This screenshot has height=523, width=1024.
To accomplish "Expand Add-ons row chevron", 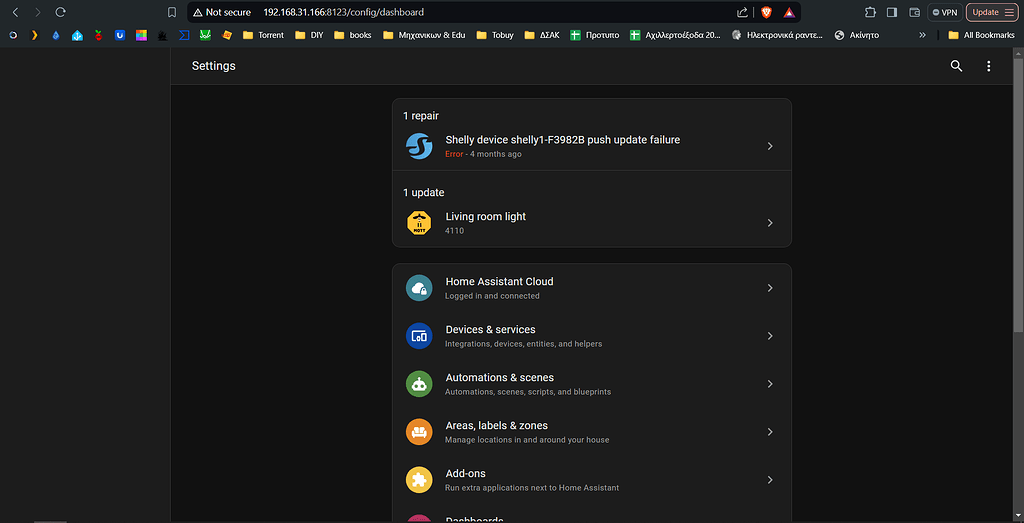I will coord(770,480).
